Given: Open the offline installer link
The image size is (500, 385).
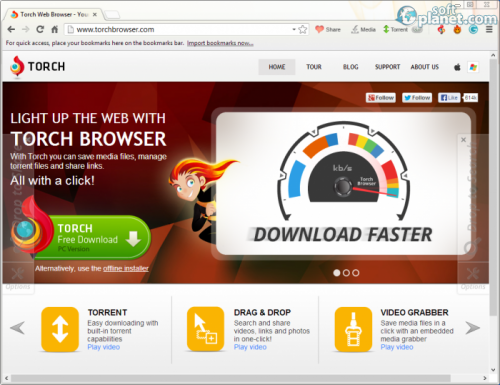Looking at the screenshot, I should (126, 269).
